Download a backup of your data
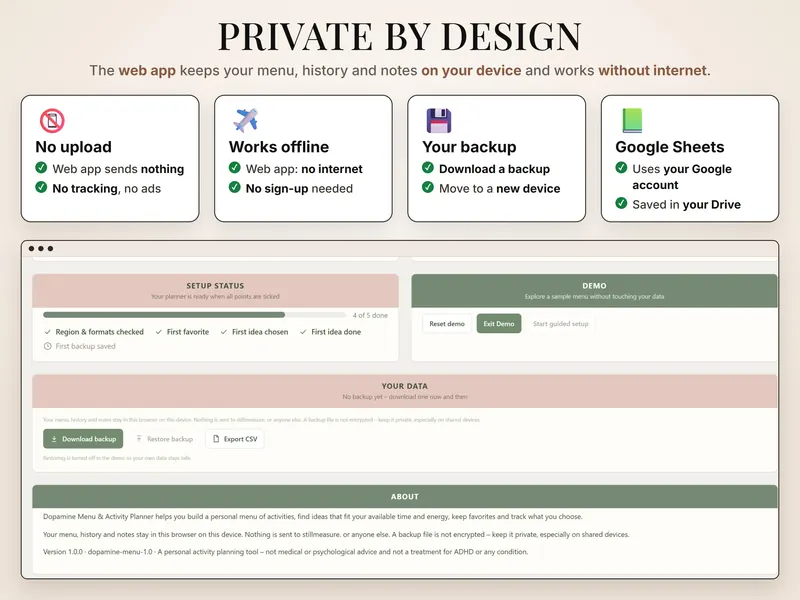The width and height of the screenshot is (800, 600). 83,439
